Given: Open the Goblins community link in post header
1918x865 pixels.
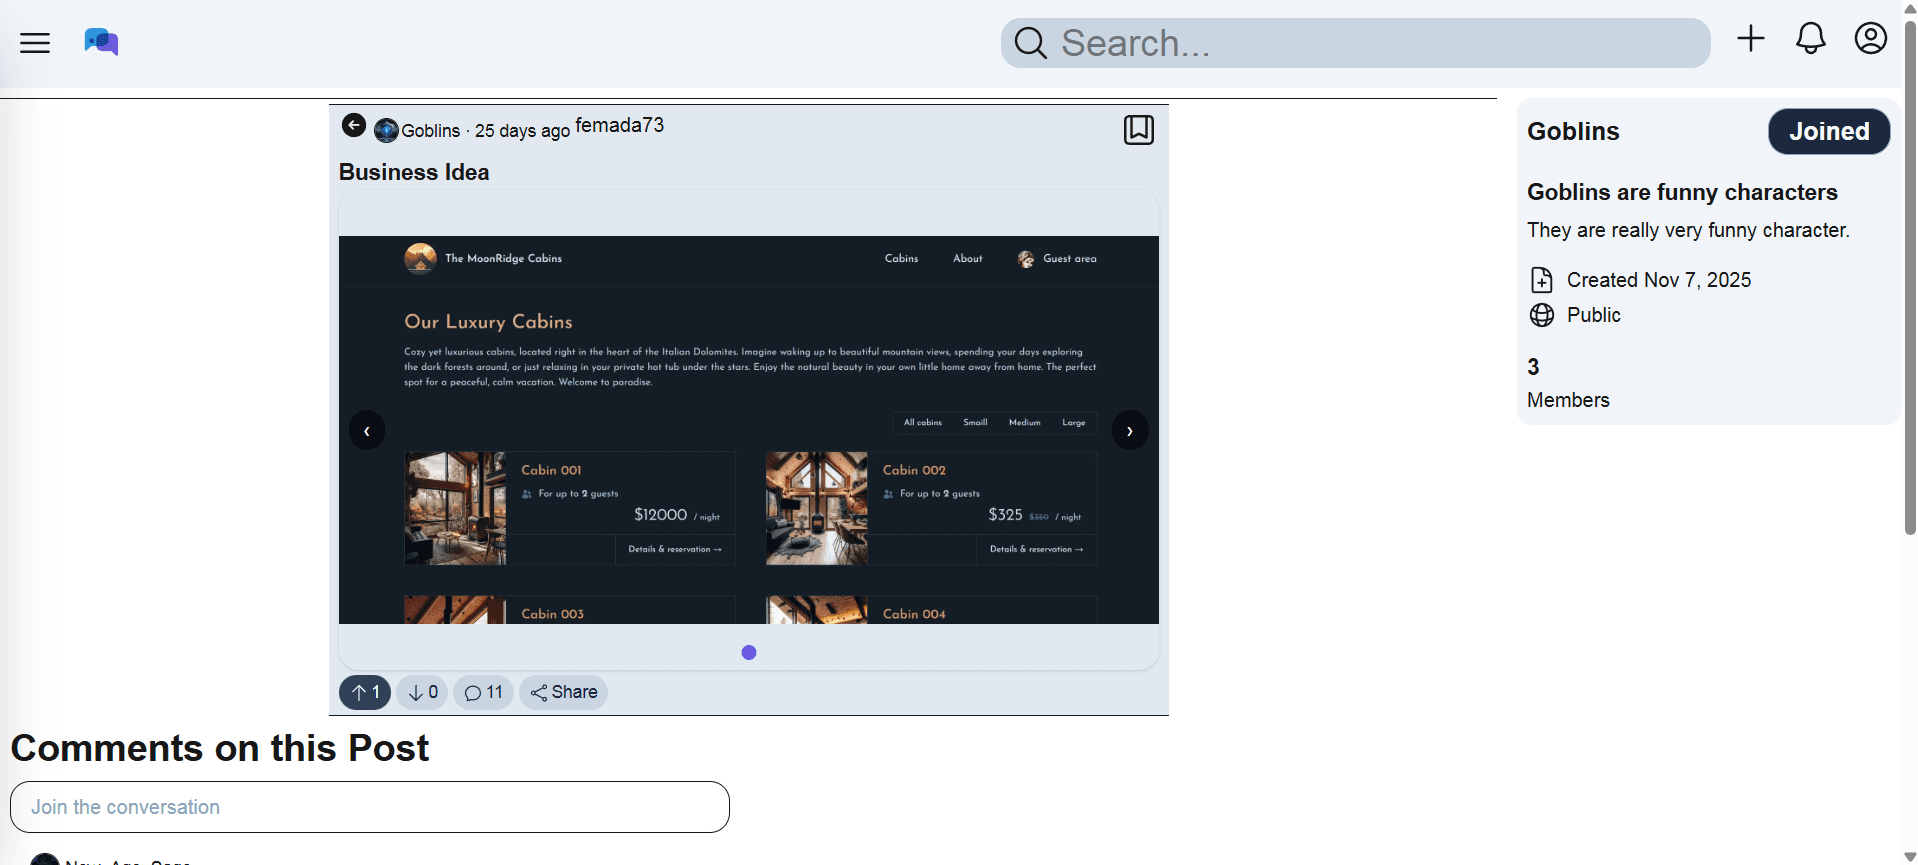Looking at the screenshot, I should point(431,131).
